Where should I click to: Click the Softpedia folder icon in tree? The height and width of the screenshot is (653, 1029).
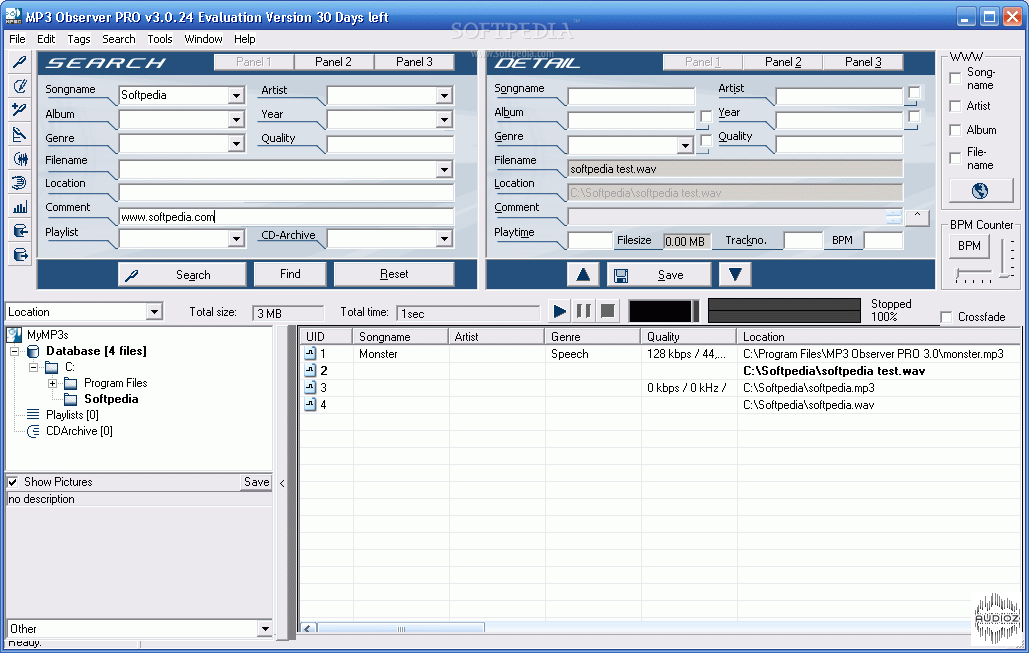tap(71, 399)
